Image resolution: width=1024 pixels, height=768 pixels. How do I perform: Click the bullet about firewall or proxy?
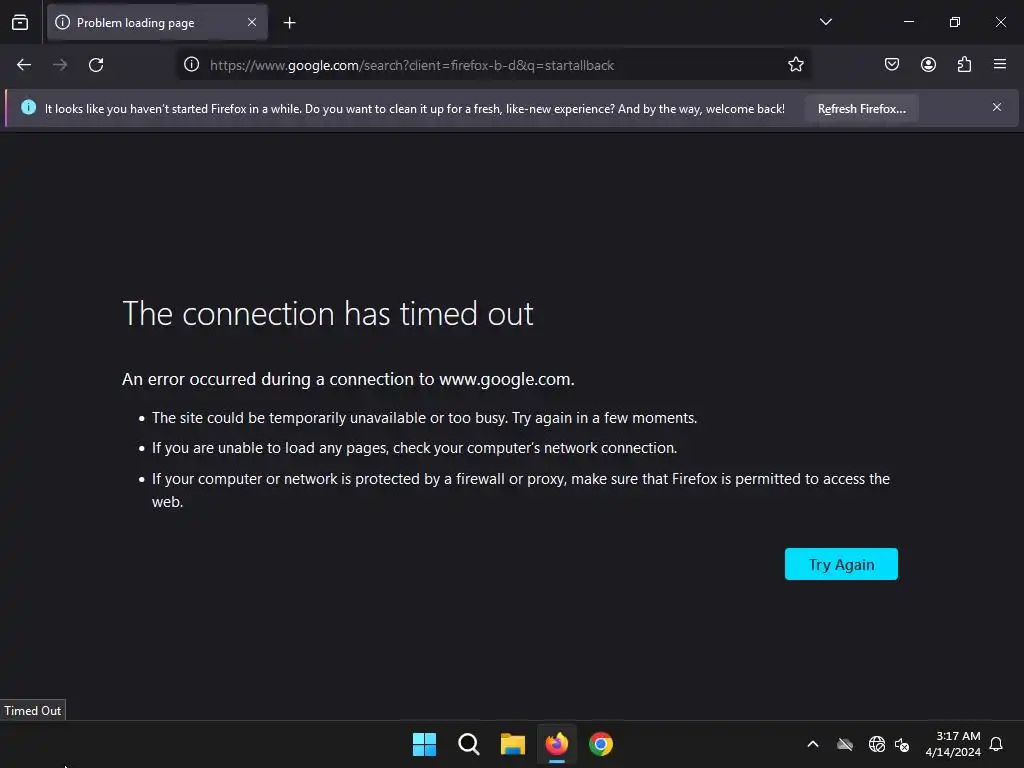(520, 490)
